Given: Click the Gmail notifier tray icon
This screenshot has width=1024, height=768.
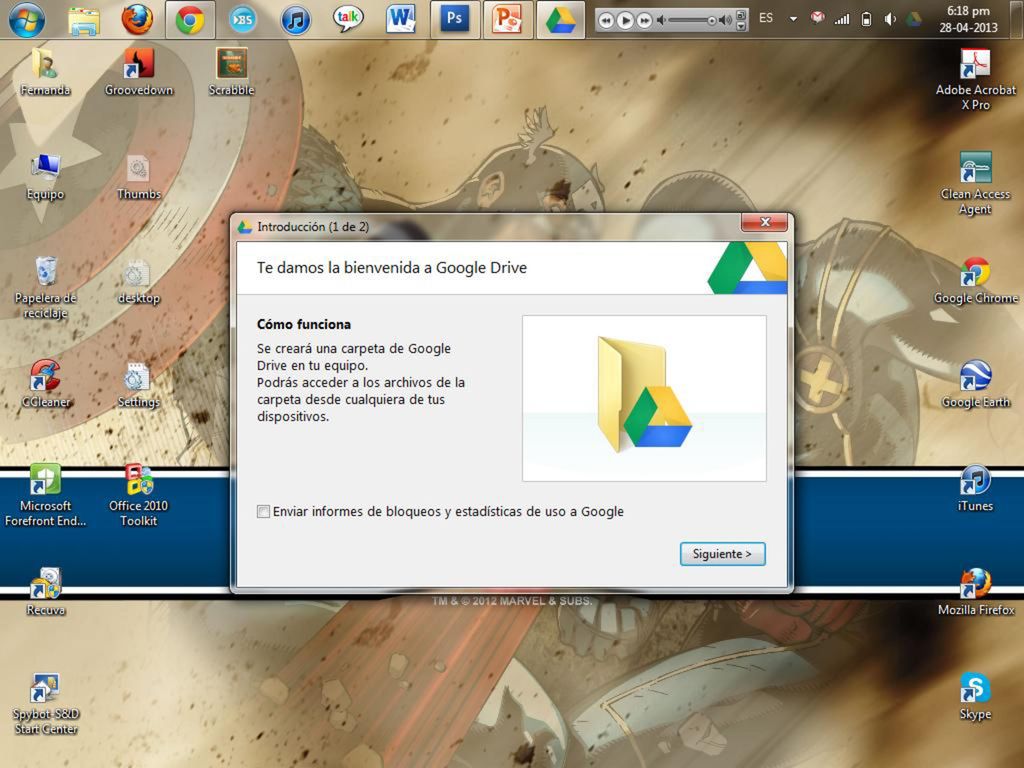Looking at the screenshot, I should click(817, 18).
